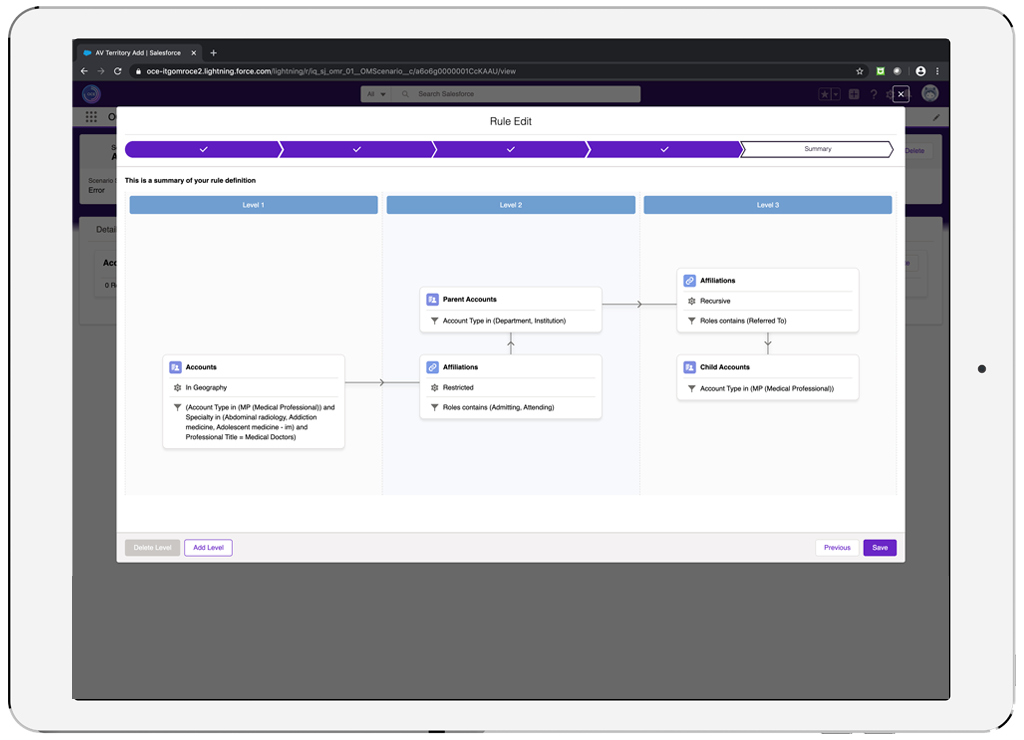The image size is (1024, 740).
Task: Click the filter icon beside Roles contains (Referred To)
Action: tap(690, 321)
